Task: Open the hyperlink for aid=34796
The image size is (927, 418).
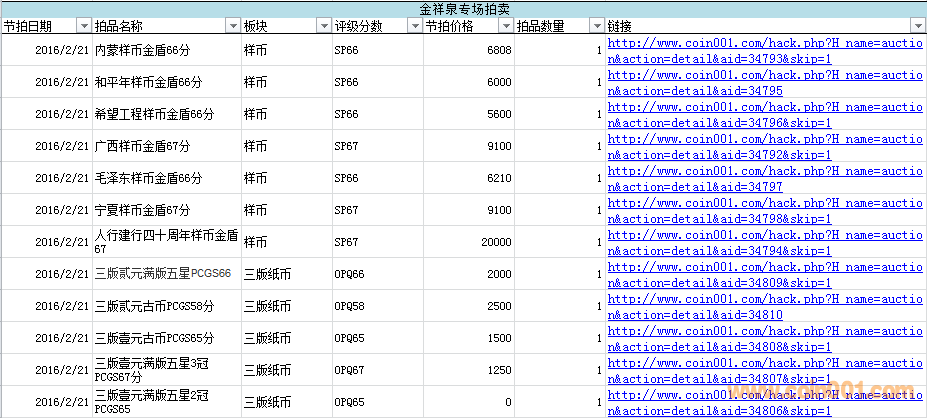Action: (x=765, y=115)
